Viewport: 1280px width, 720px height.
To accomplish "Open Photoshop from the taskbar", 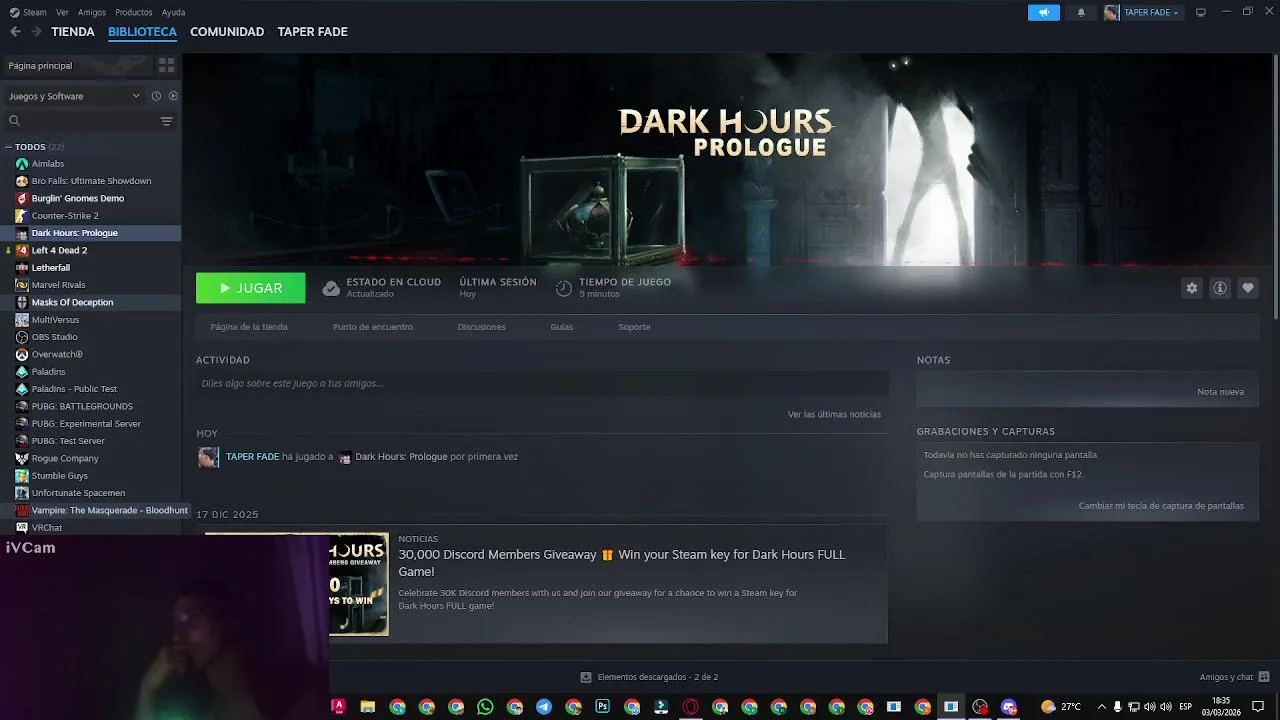I will (602, 707).
